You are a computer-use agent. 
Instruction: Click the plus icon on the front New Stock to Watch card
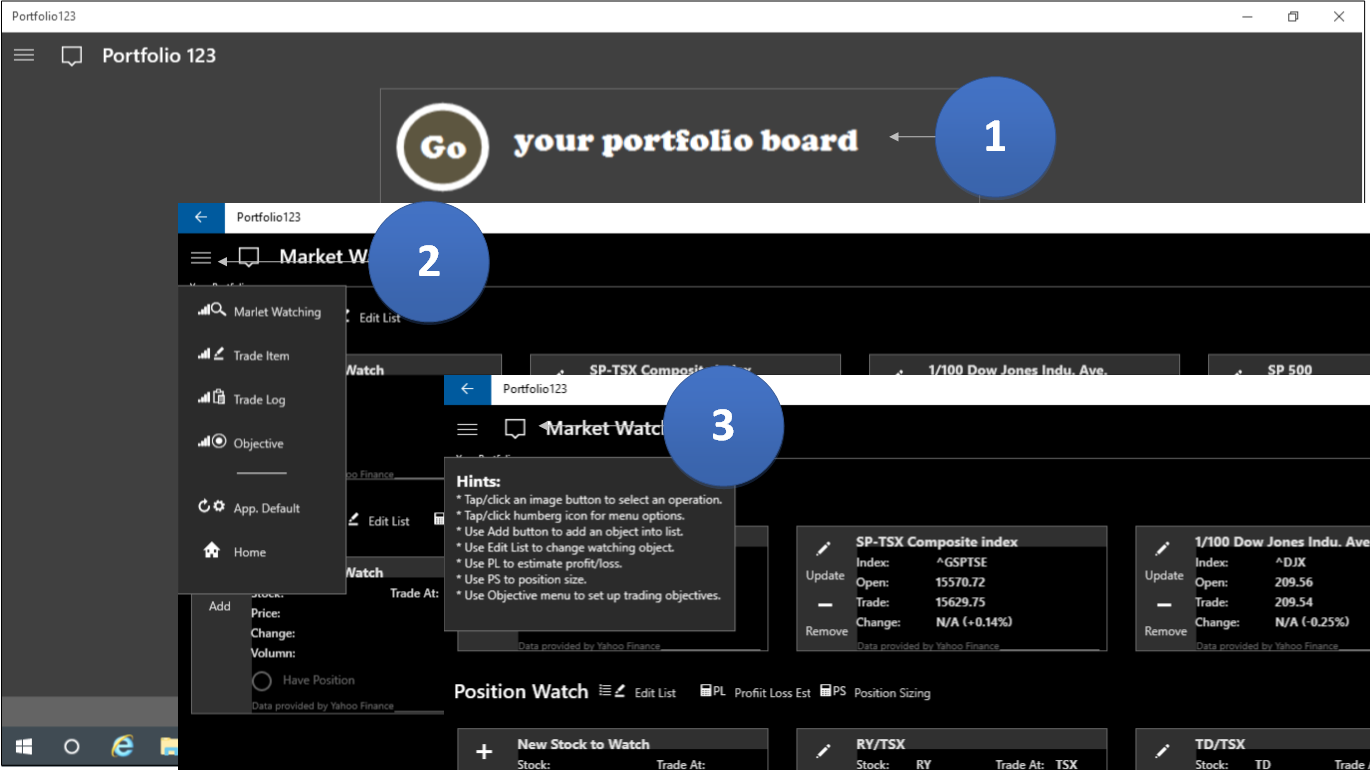(485, 752)
